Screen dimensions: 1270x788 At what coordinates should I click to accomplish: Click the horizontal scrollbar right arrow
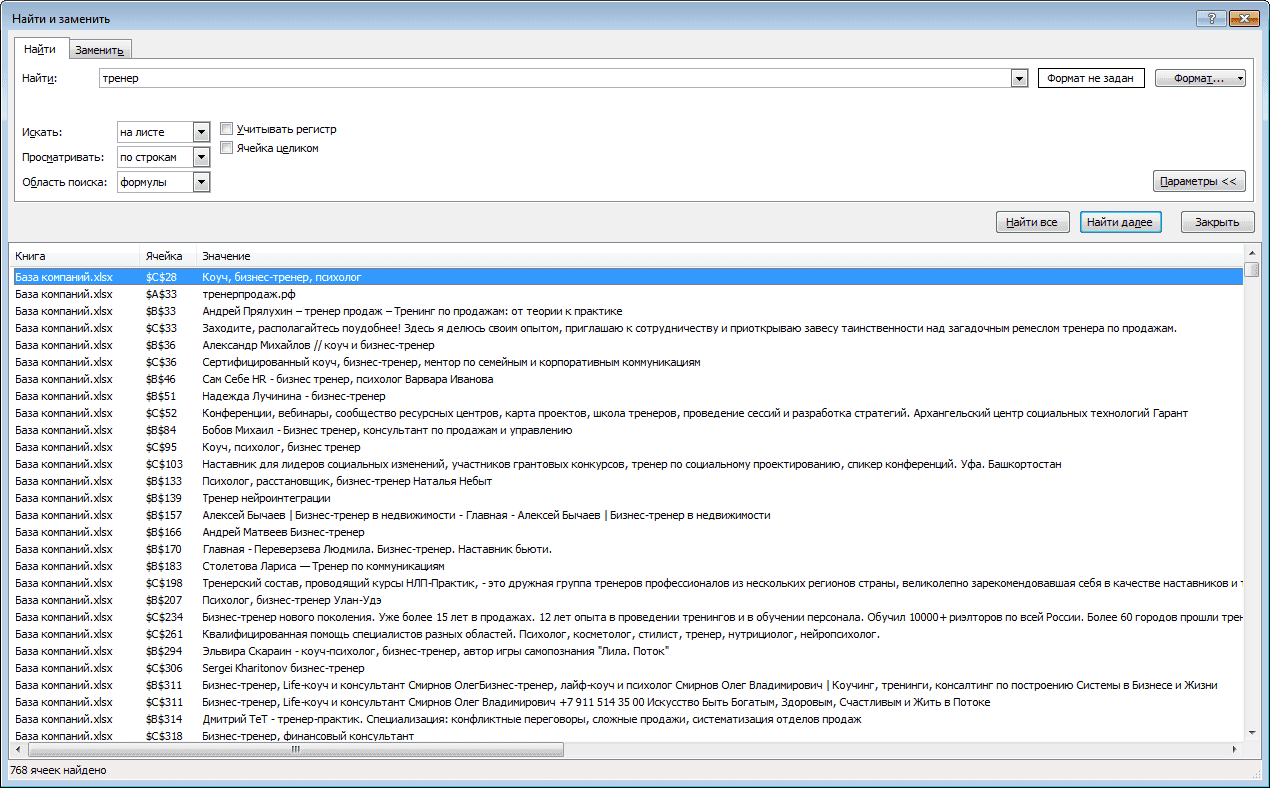coord(1236,748)
